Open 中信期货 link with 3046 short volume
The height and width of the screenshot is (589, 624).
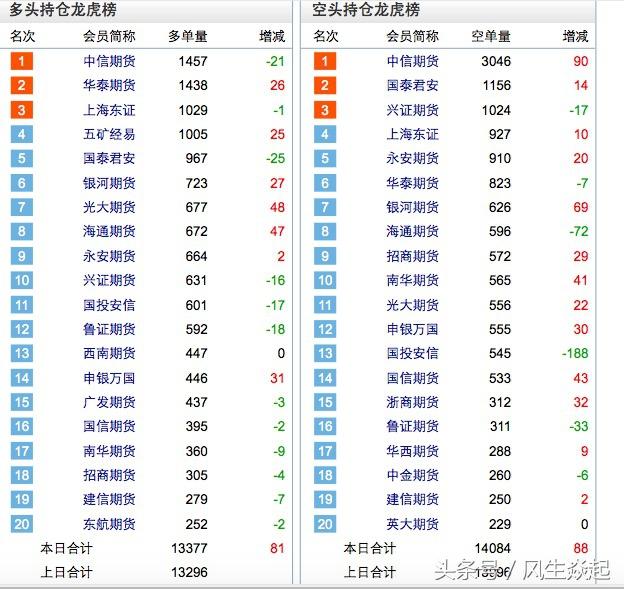tap(412, 61)
